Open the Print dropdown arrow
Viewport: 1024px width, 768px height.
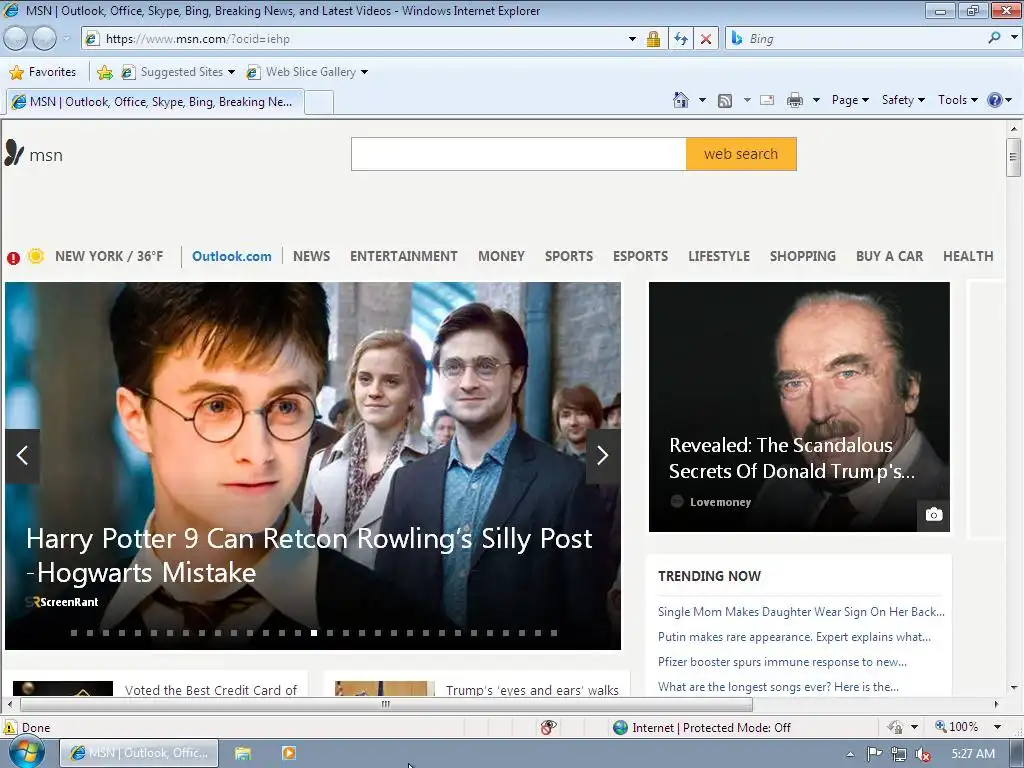(816, 100)
